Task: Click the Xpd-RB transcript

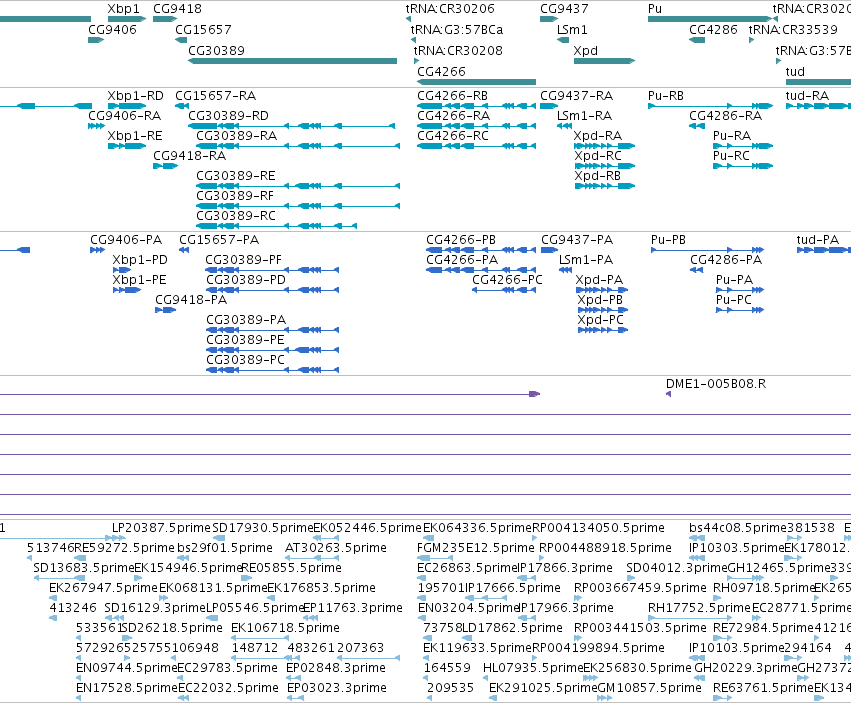Action: point(605,186)
